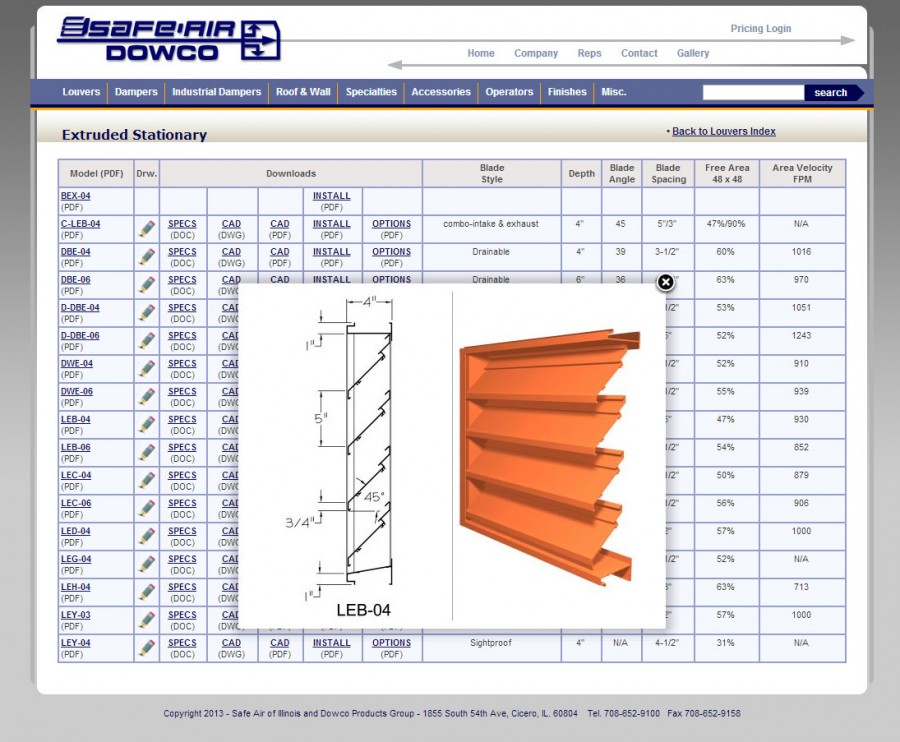900x742 pixels.
Task: Focus the search text field
Action: (752, 93)
